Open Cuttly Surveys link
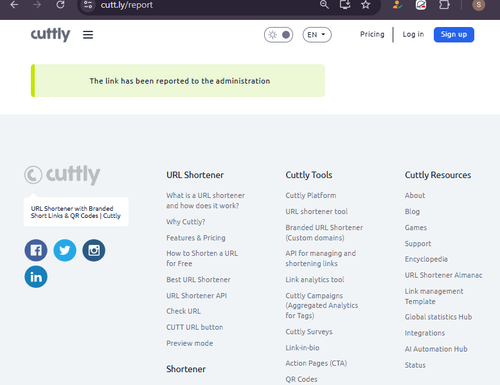This screenshot has height=385, width=500. tap(309, 332)
